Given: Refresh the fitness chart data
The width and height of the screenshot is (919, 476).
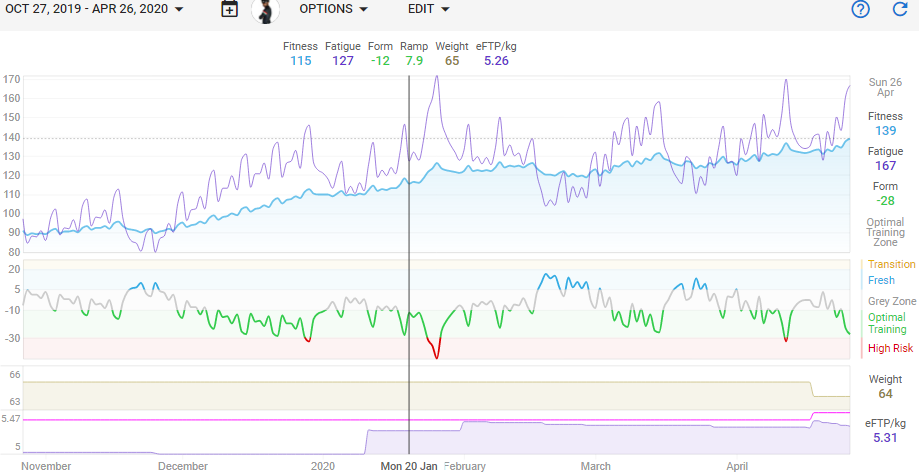Looking at the screenshot, I should (x=899, y=10).
